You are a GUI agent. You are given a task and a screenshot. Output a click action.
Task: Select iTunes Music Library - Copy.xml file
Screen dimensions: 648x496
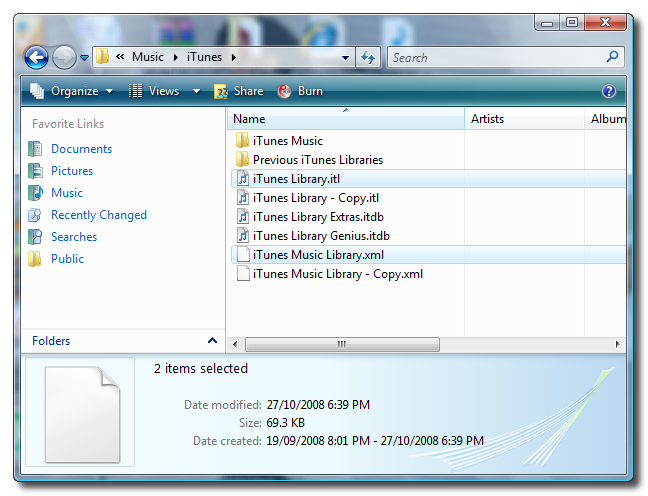337,274
